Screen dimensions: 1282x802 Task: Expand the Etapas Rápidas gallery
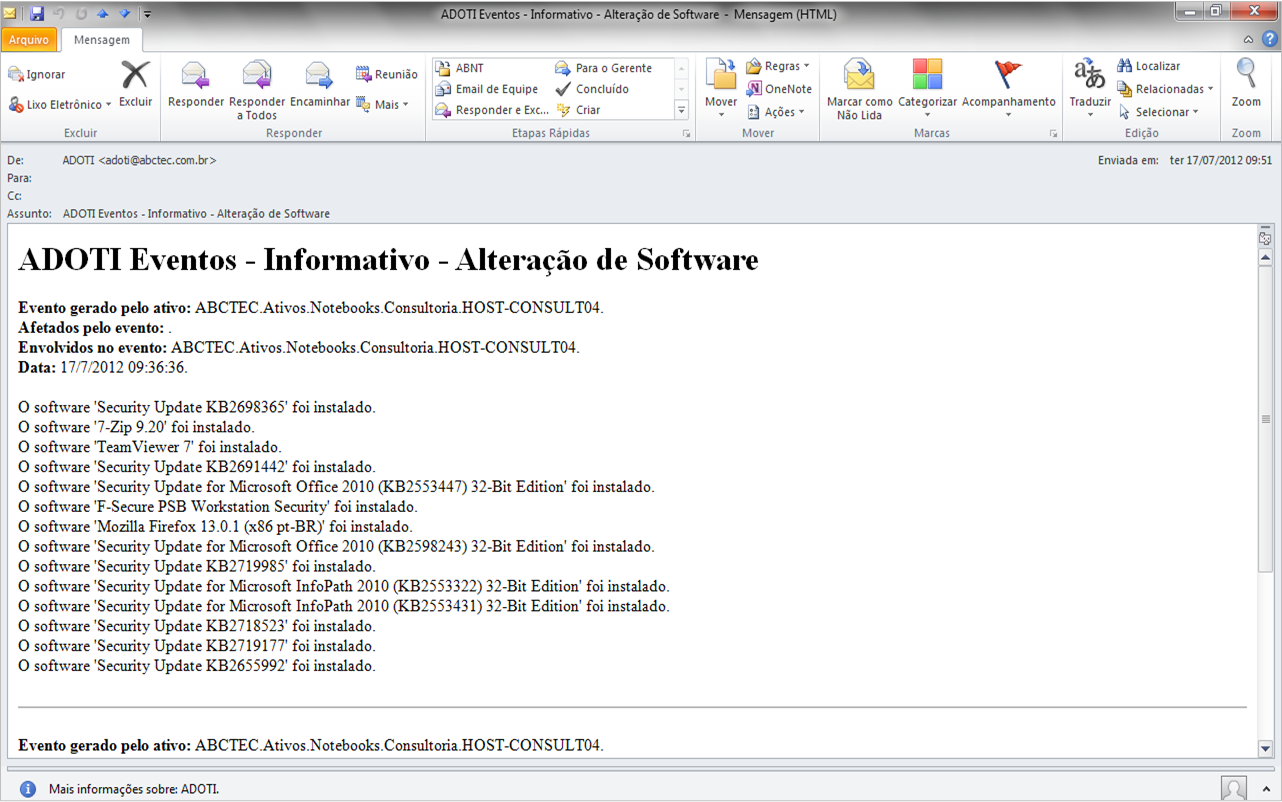point(682,110)
